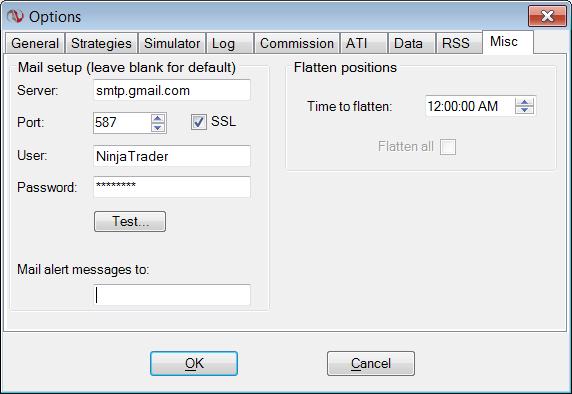
Task: Toggle the Flatten all checkbox
Action: [x=448, y=147]
